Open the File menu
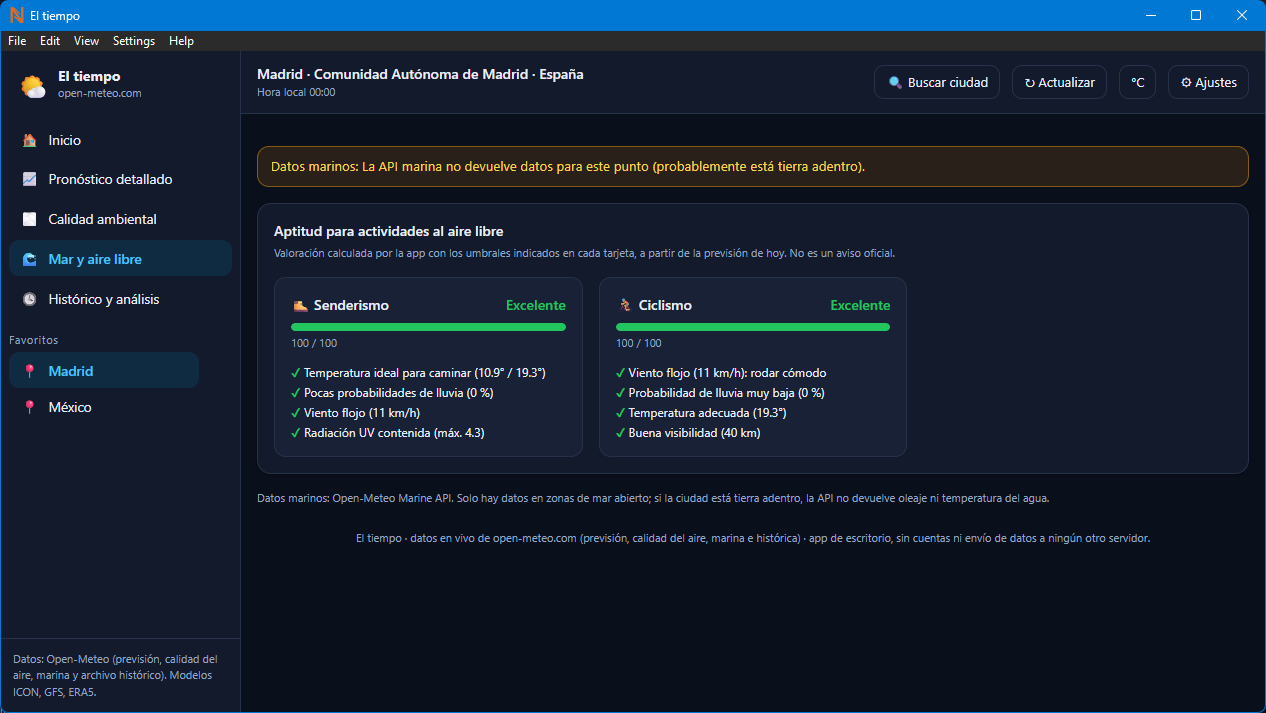The image size is (1266, 713). 17,41
